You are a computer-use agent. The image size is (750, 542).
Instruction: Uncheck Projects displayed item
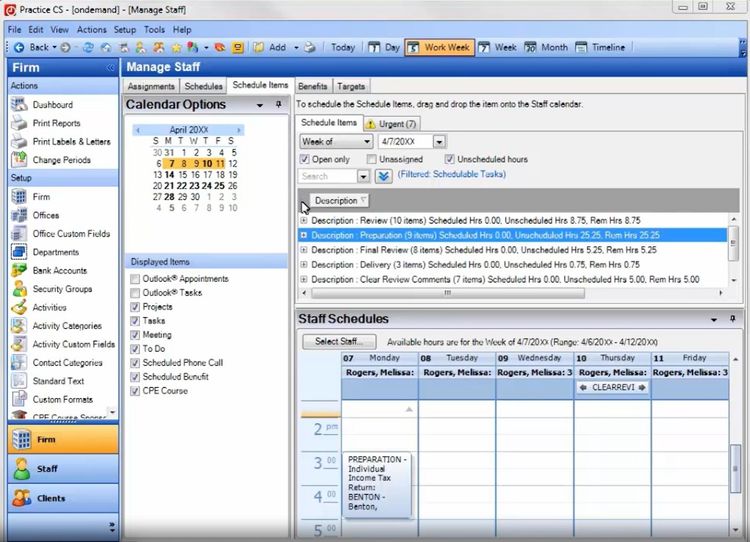tap(135, 307)
